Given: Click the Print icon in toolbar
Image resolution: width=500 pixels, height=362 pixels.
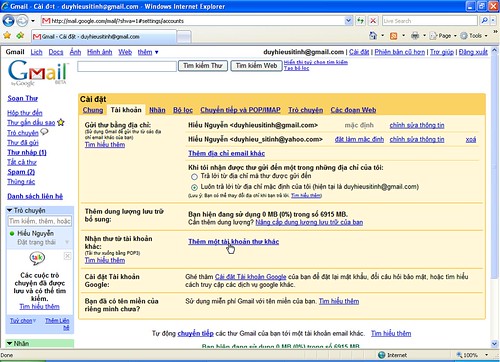Looking at the screenshot, I should tap(415, 35).
